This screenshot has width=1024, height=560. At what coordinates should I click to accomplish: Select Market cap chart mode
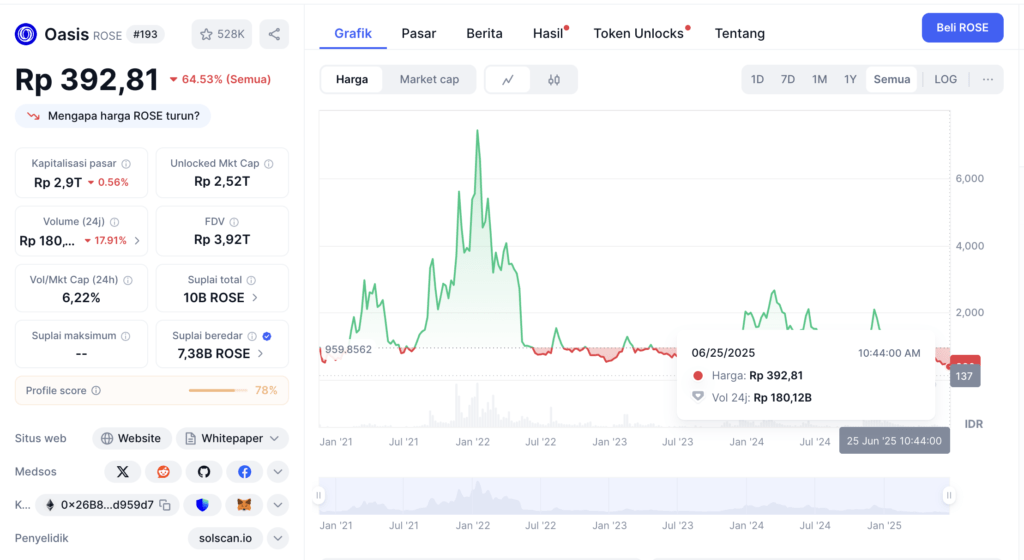[429, 80]
